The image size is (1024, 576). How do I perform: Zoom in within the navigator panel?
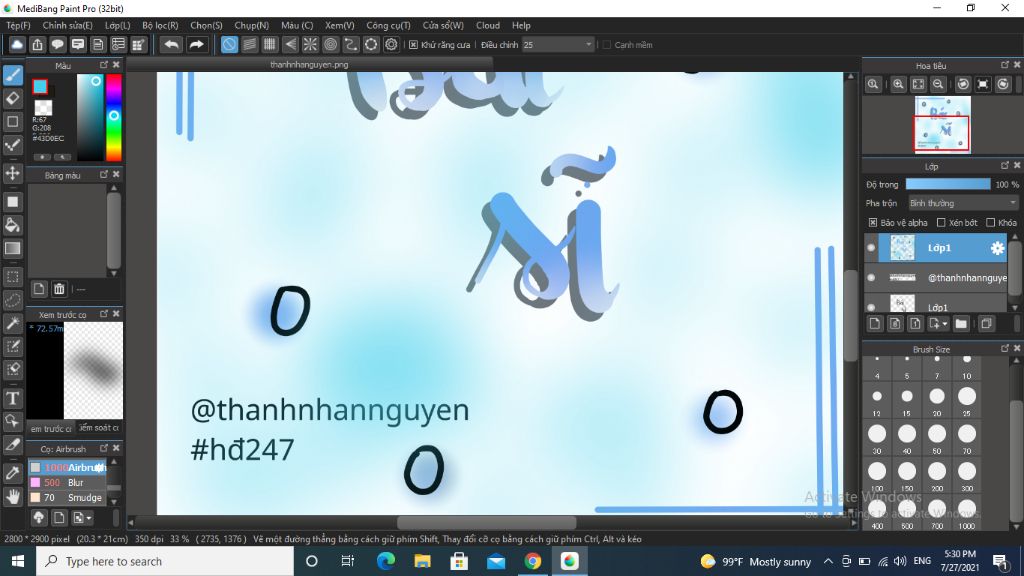pyautogui.click(x=899, y=84)
